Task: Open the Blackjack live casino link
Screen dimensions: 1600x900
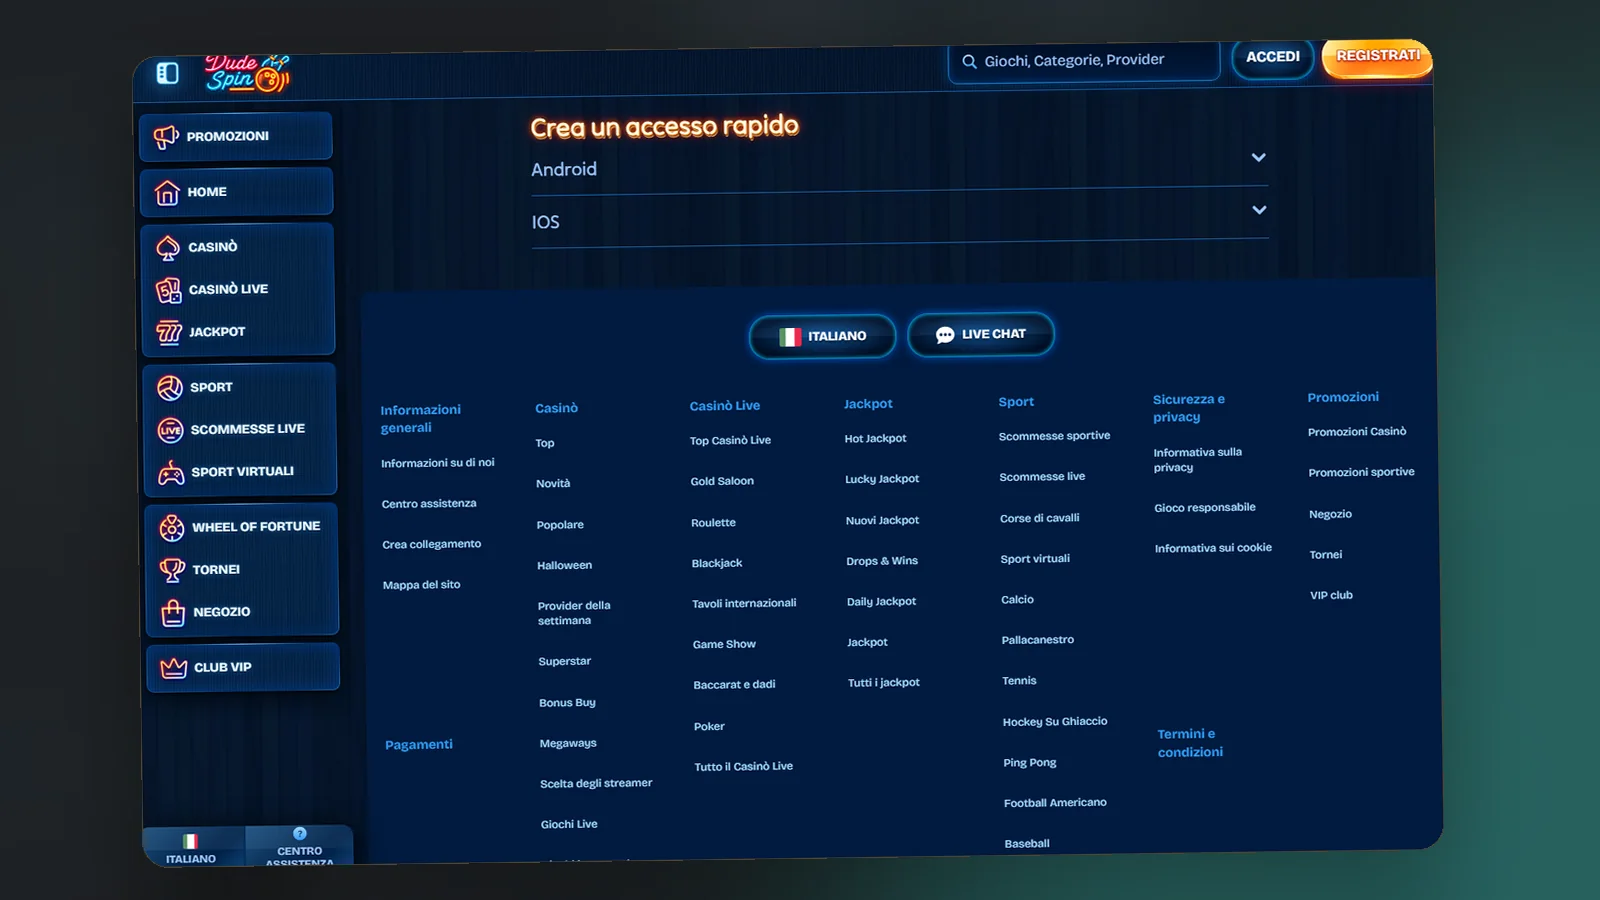Action: (717, 564)
